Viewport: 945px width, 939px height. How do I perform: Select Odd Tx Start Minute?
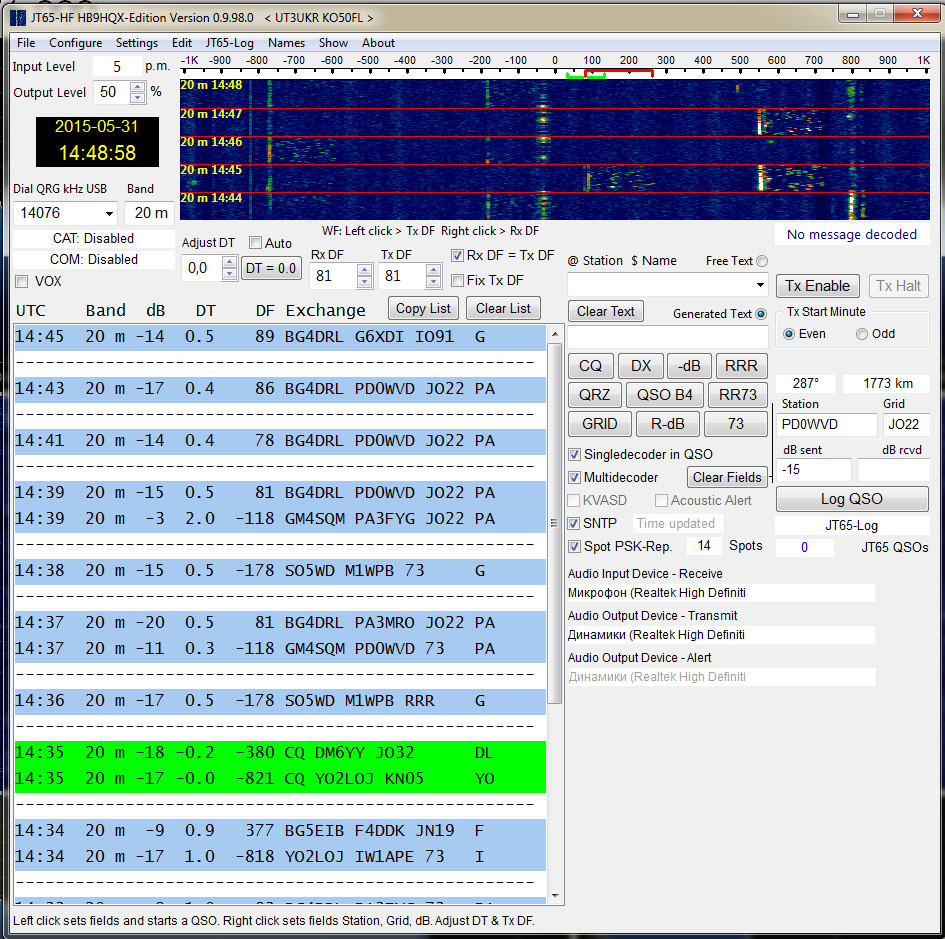(x=862, y=334)
